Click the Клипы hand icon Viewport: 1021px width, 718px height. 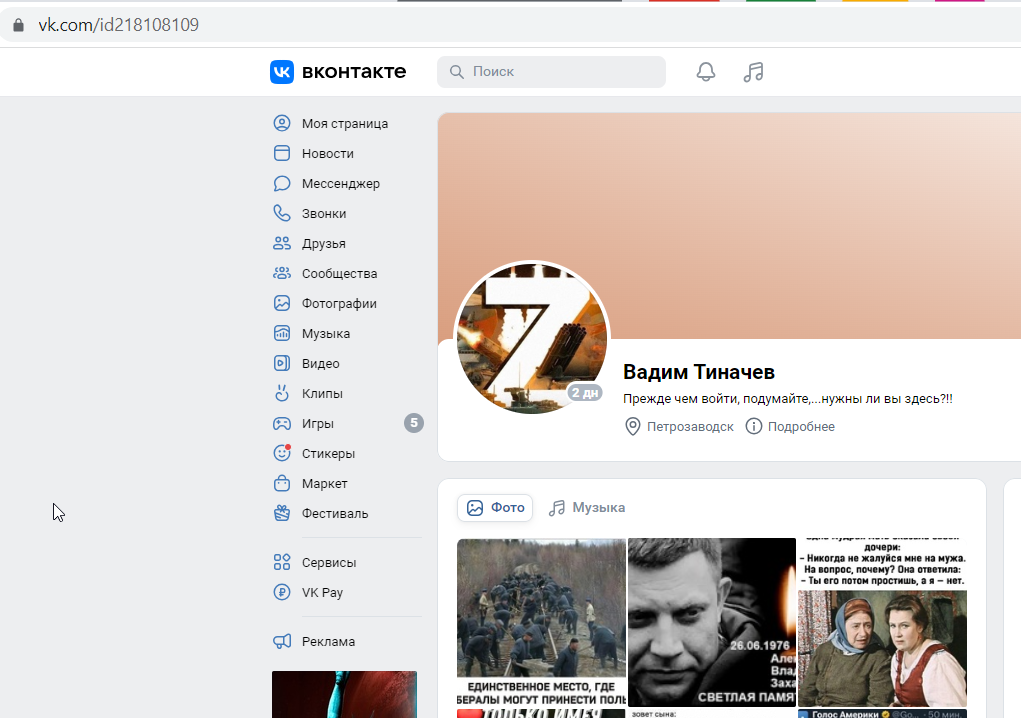click(x=282, y=393)
